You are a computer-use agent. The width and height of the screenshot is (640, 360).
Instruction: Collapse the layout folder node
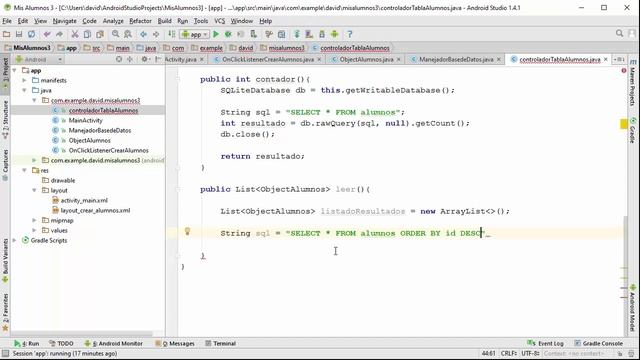(34, 191)
